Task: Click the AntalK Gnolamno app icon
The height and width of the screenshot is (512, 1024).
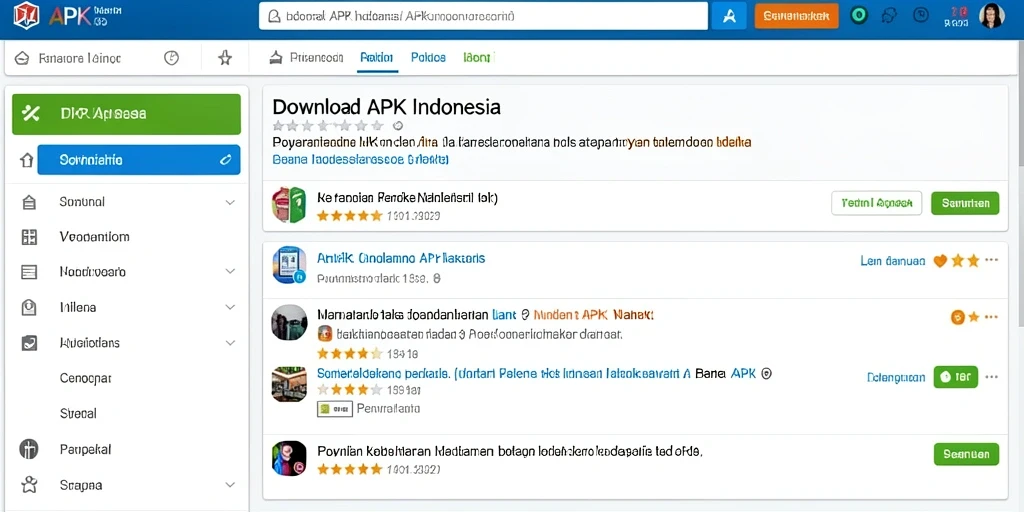Action: pyautogui.click(x=289, y=264)
